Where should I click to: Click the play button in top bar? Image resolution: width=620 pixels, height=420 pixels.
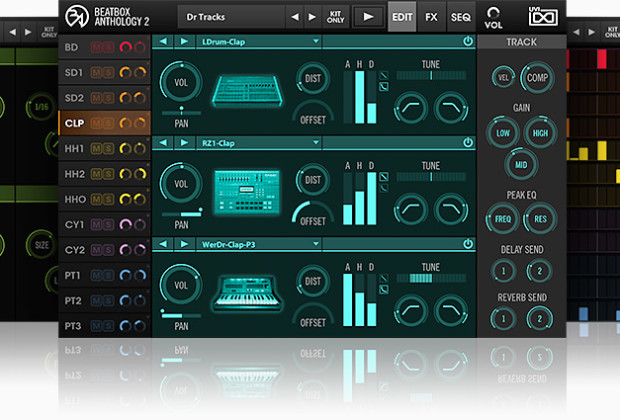click(368, 17)
